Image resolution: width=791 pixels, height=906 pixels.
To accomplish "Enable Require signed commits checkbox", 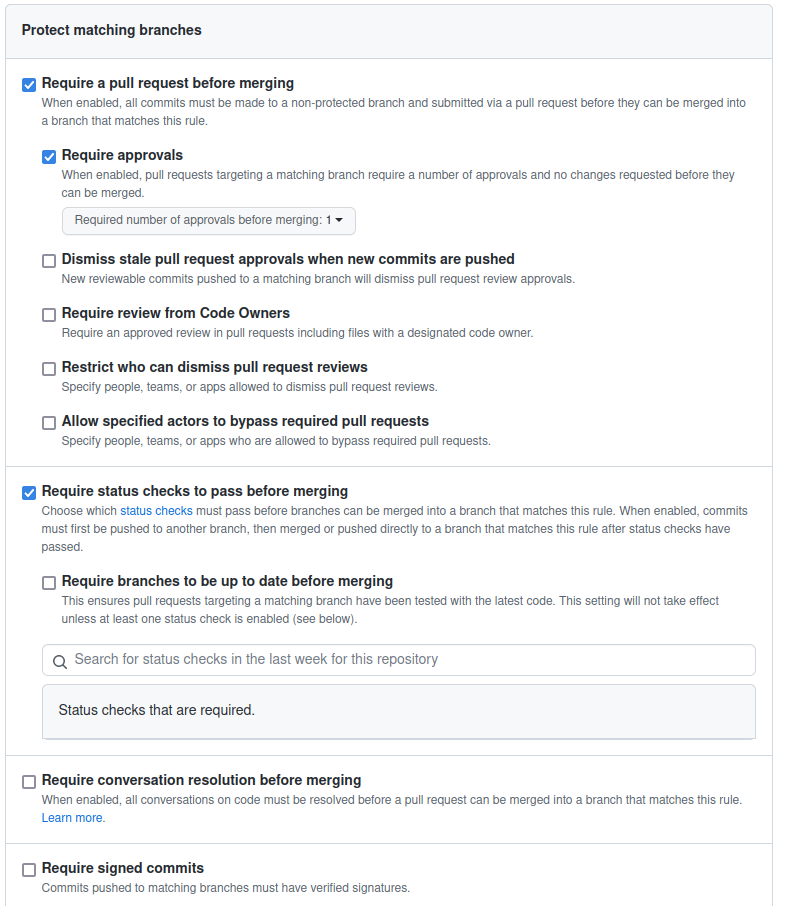I will click(x=29, y=870).
